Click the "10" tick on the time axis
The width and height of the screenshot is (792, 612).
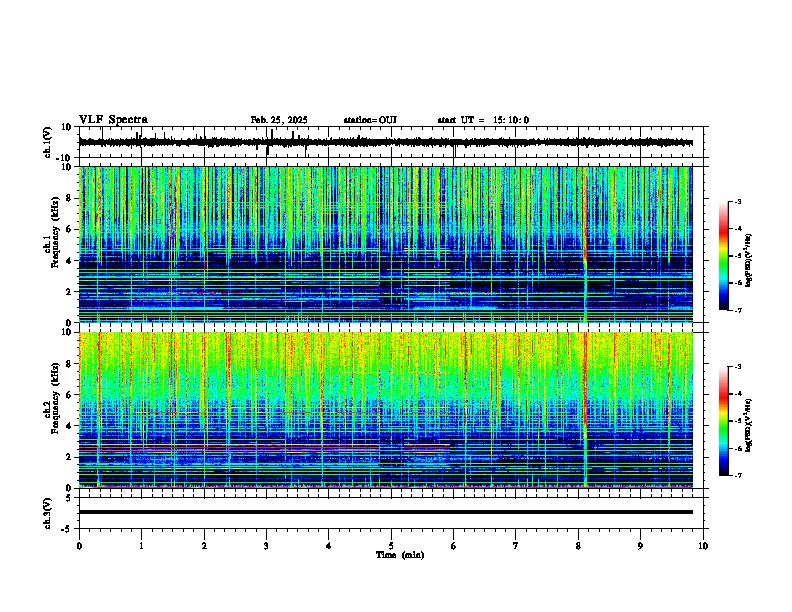703,546
